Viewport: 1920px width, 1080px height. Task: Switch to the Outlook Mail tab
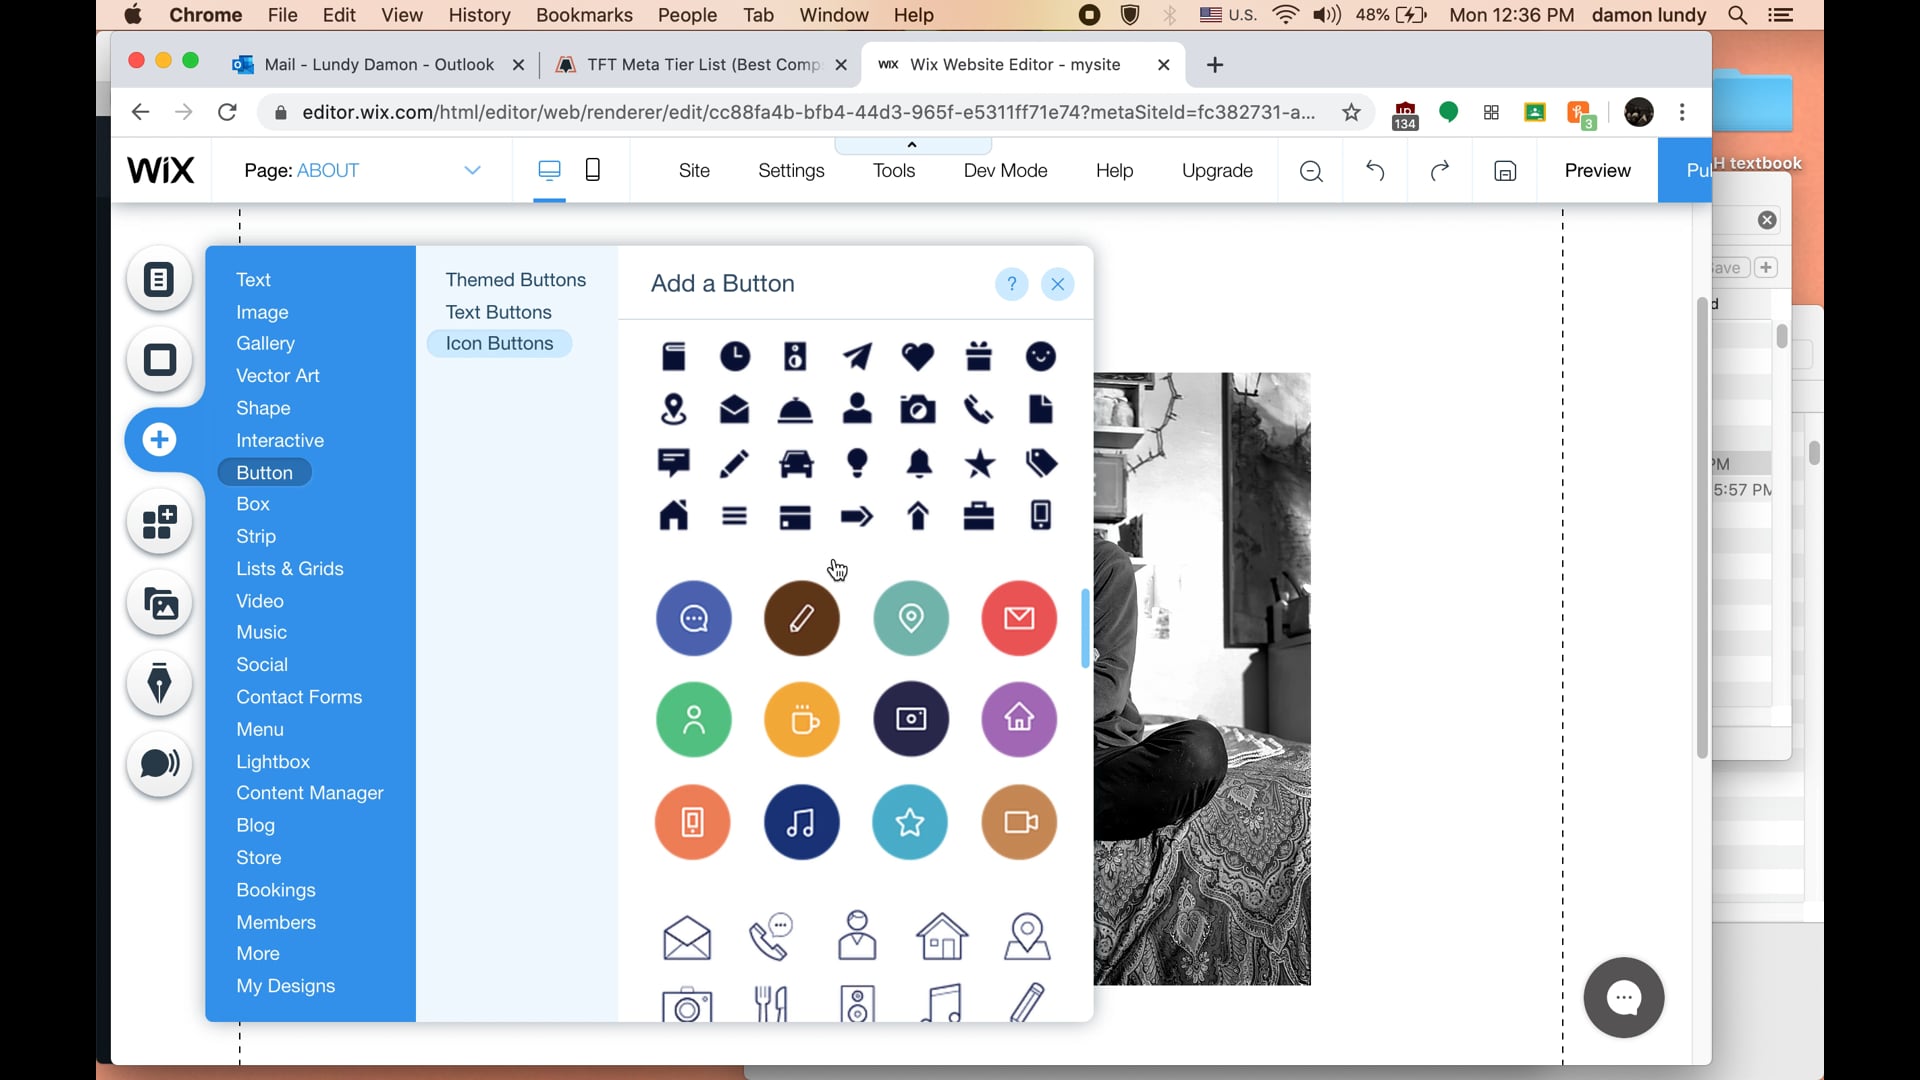point(378,64)
